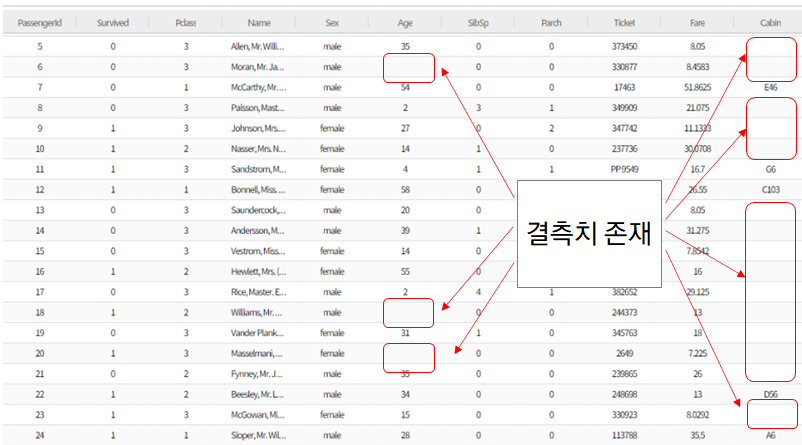Select ticket number 349909
Image resolution: width=802 pixels, height=445 pixels.
pos(625,108)
